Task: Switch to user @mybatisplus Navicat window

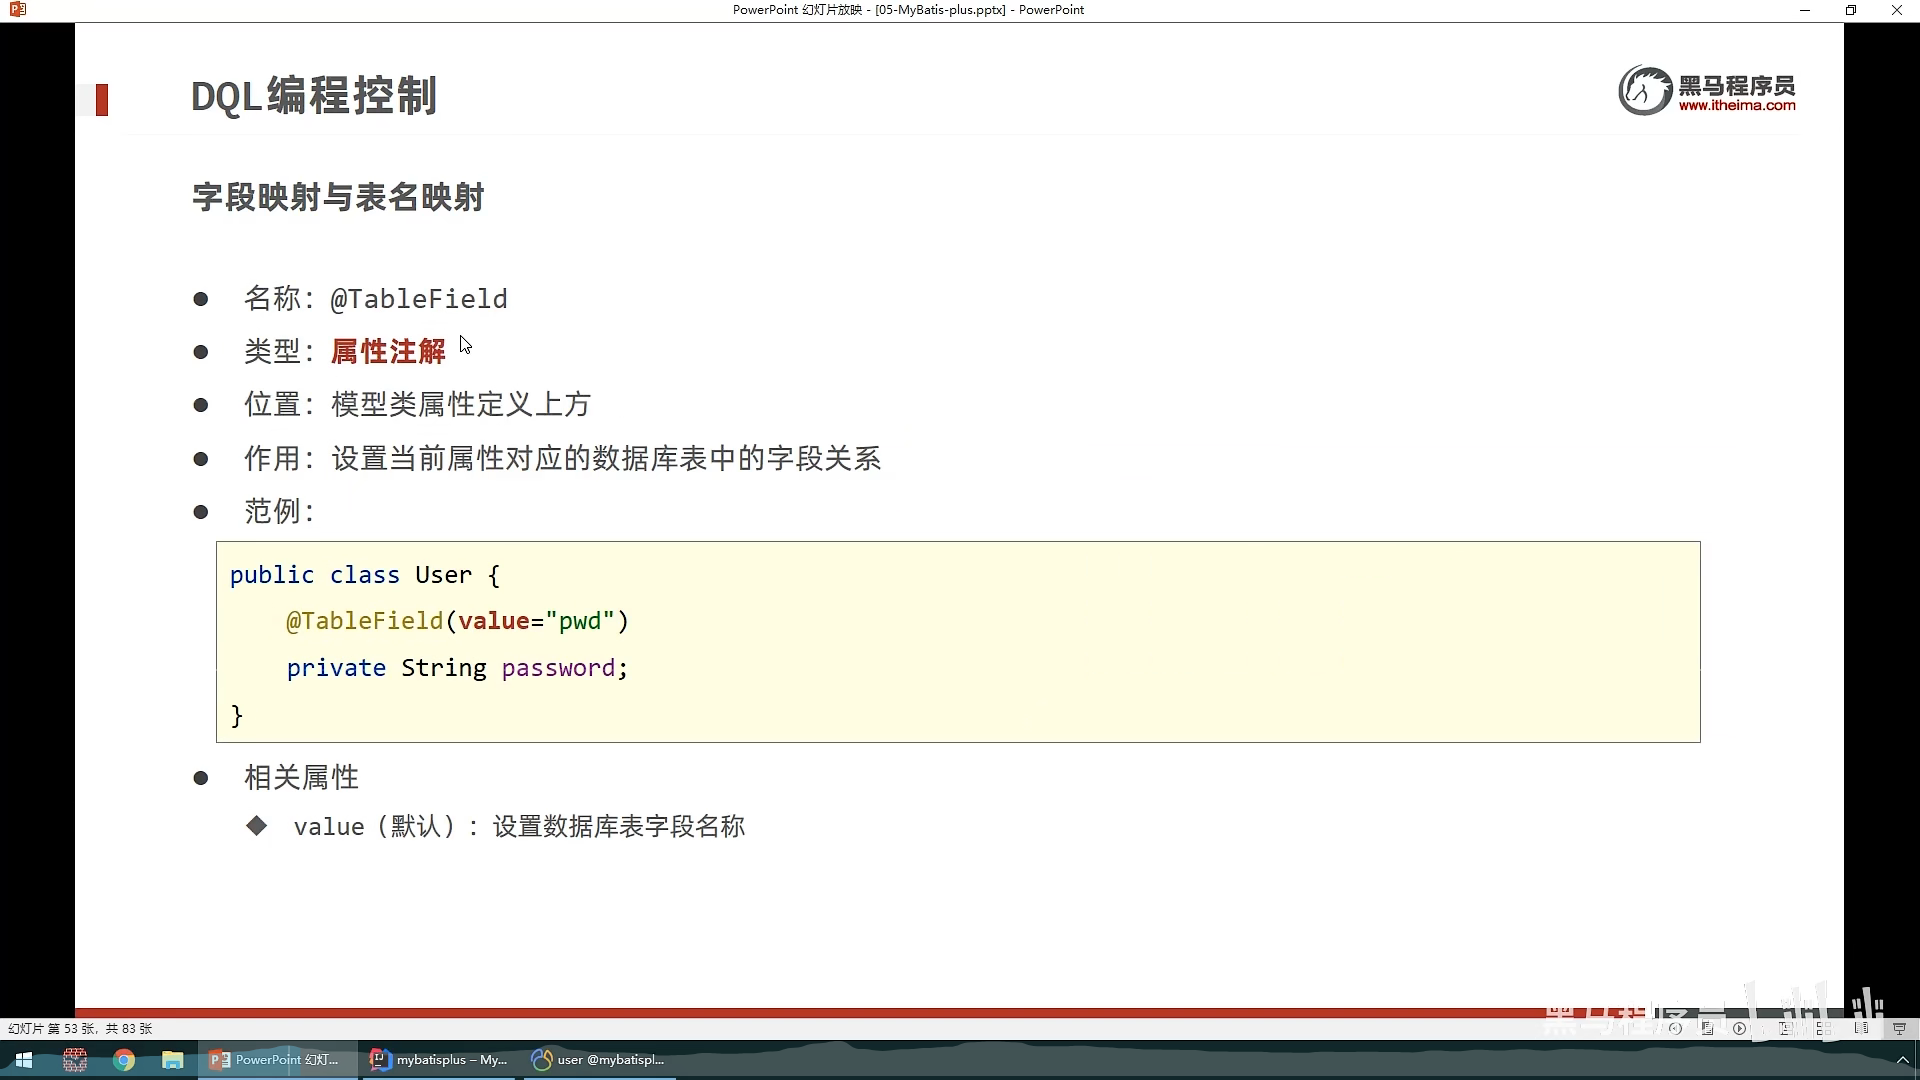Action: 600,1060
